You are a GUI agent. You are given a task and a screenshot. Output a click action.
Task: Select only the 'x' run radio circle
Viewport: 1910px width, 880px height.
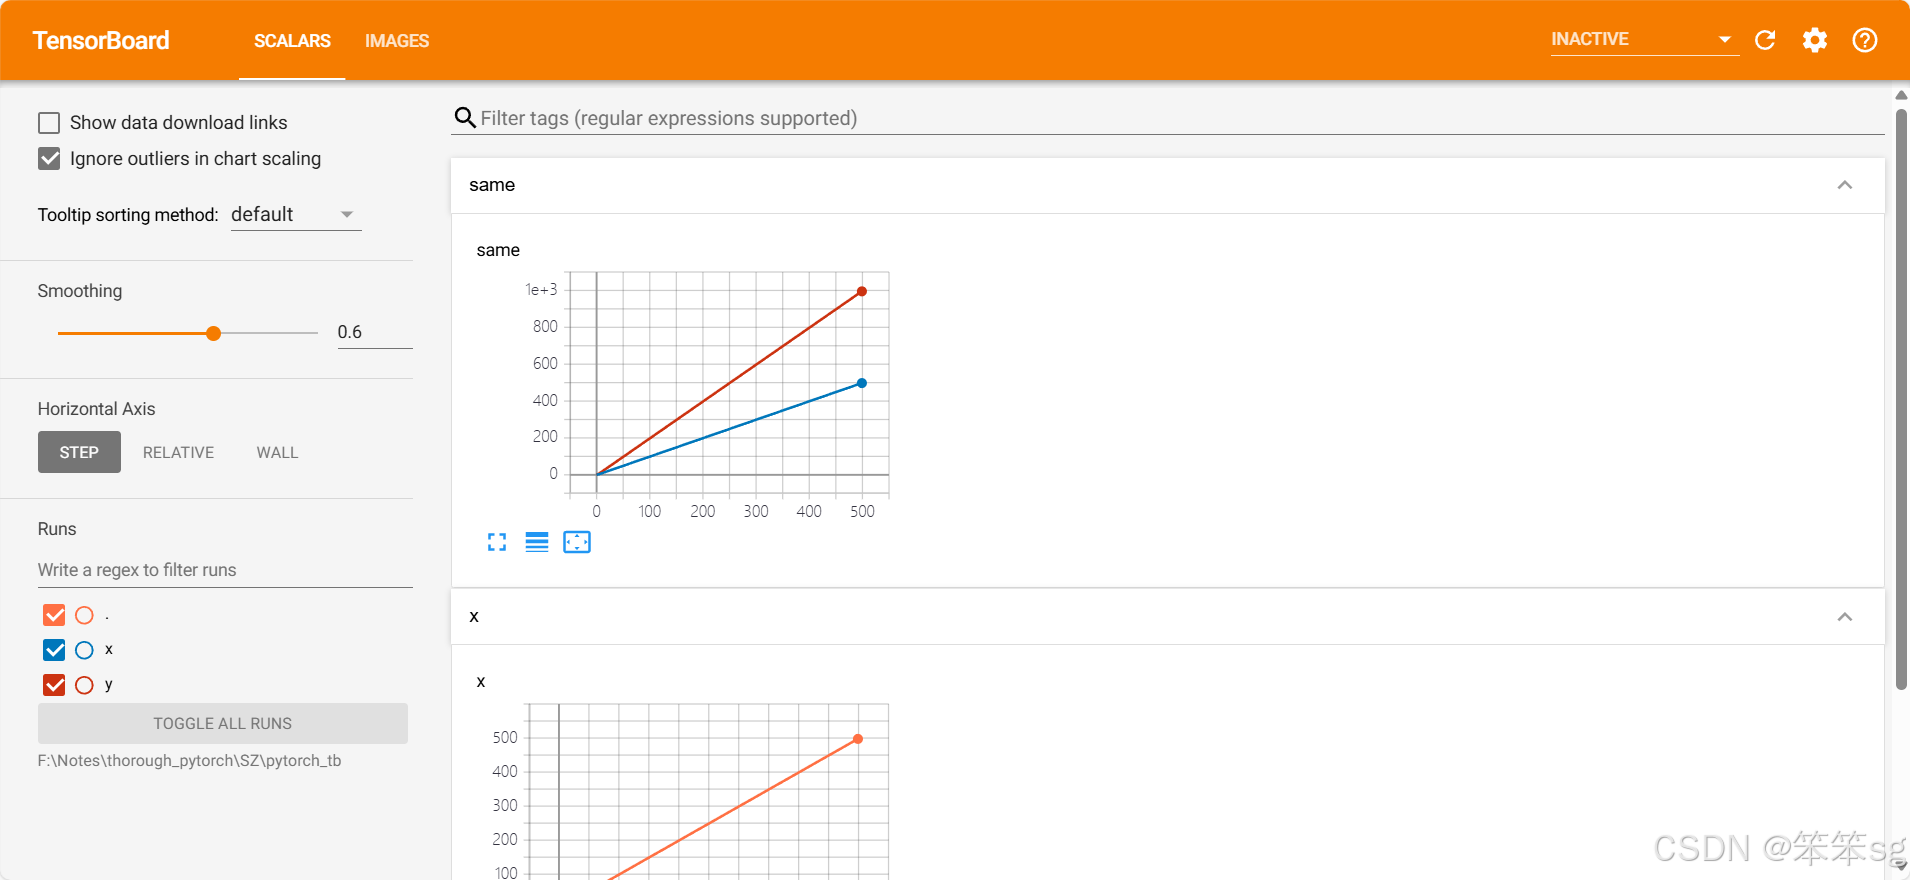pos(84,650)
